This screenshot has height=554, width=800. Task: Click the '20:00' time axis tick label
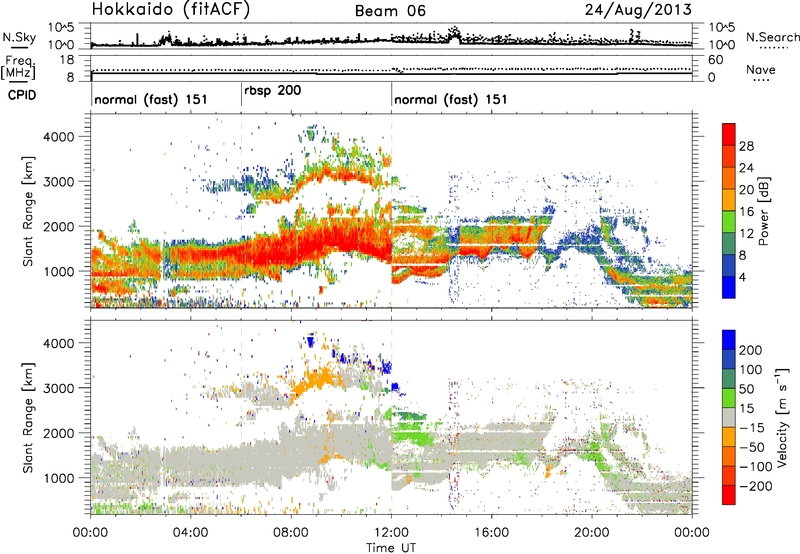[x=592, y=533]
